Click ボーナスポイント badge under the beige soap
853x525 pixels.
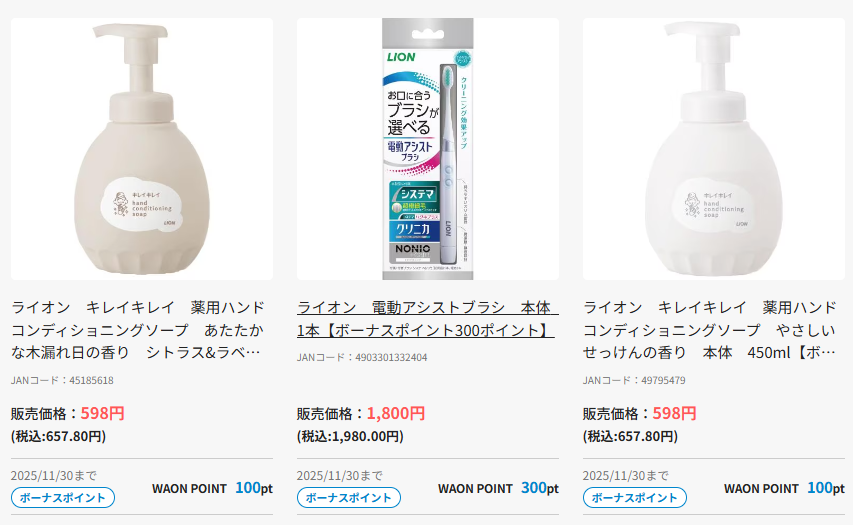click(x=63, y=498)
